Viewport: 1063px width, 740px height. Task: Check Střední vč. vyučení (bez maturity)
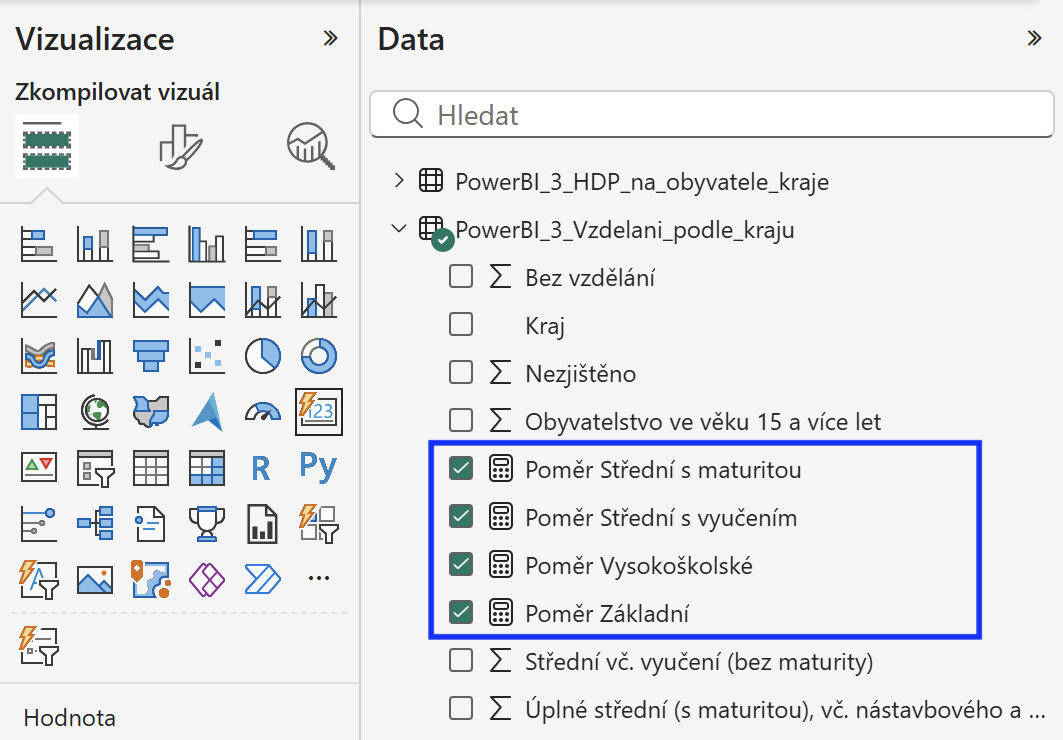[x=461, y=661]
